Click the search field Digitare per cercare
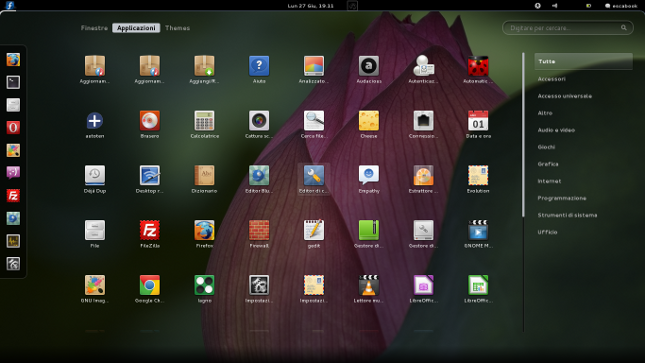Image resolution: width=645 pixels, height=363 pixels. coord(568,28)
